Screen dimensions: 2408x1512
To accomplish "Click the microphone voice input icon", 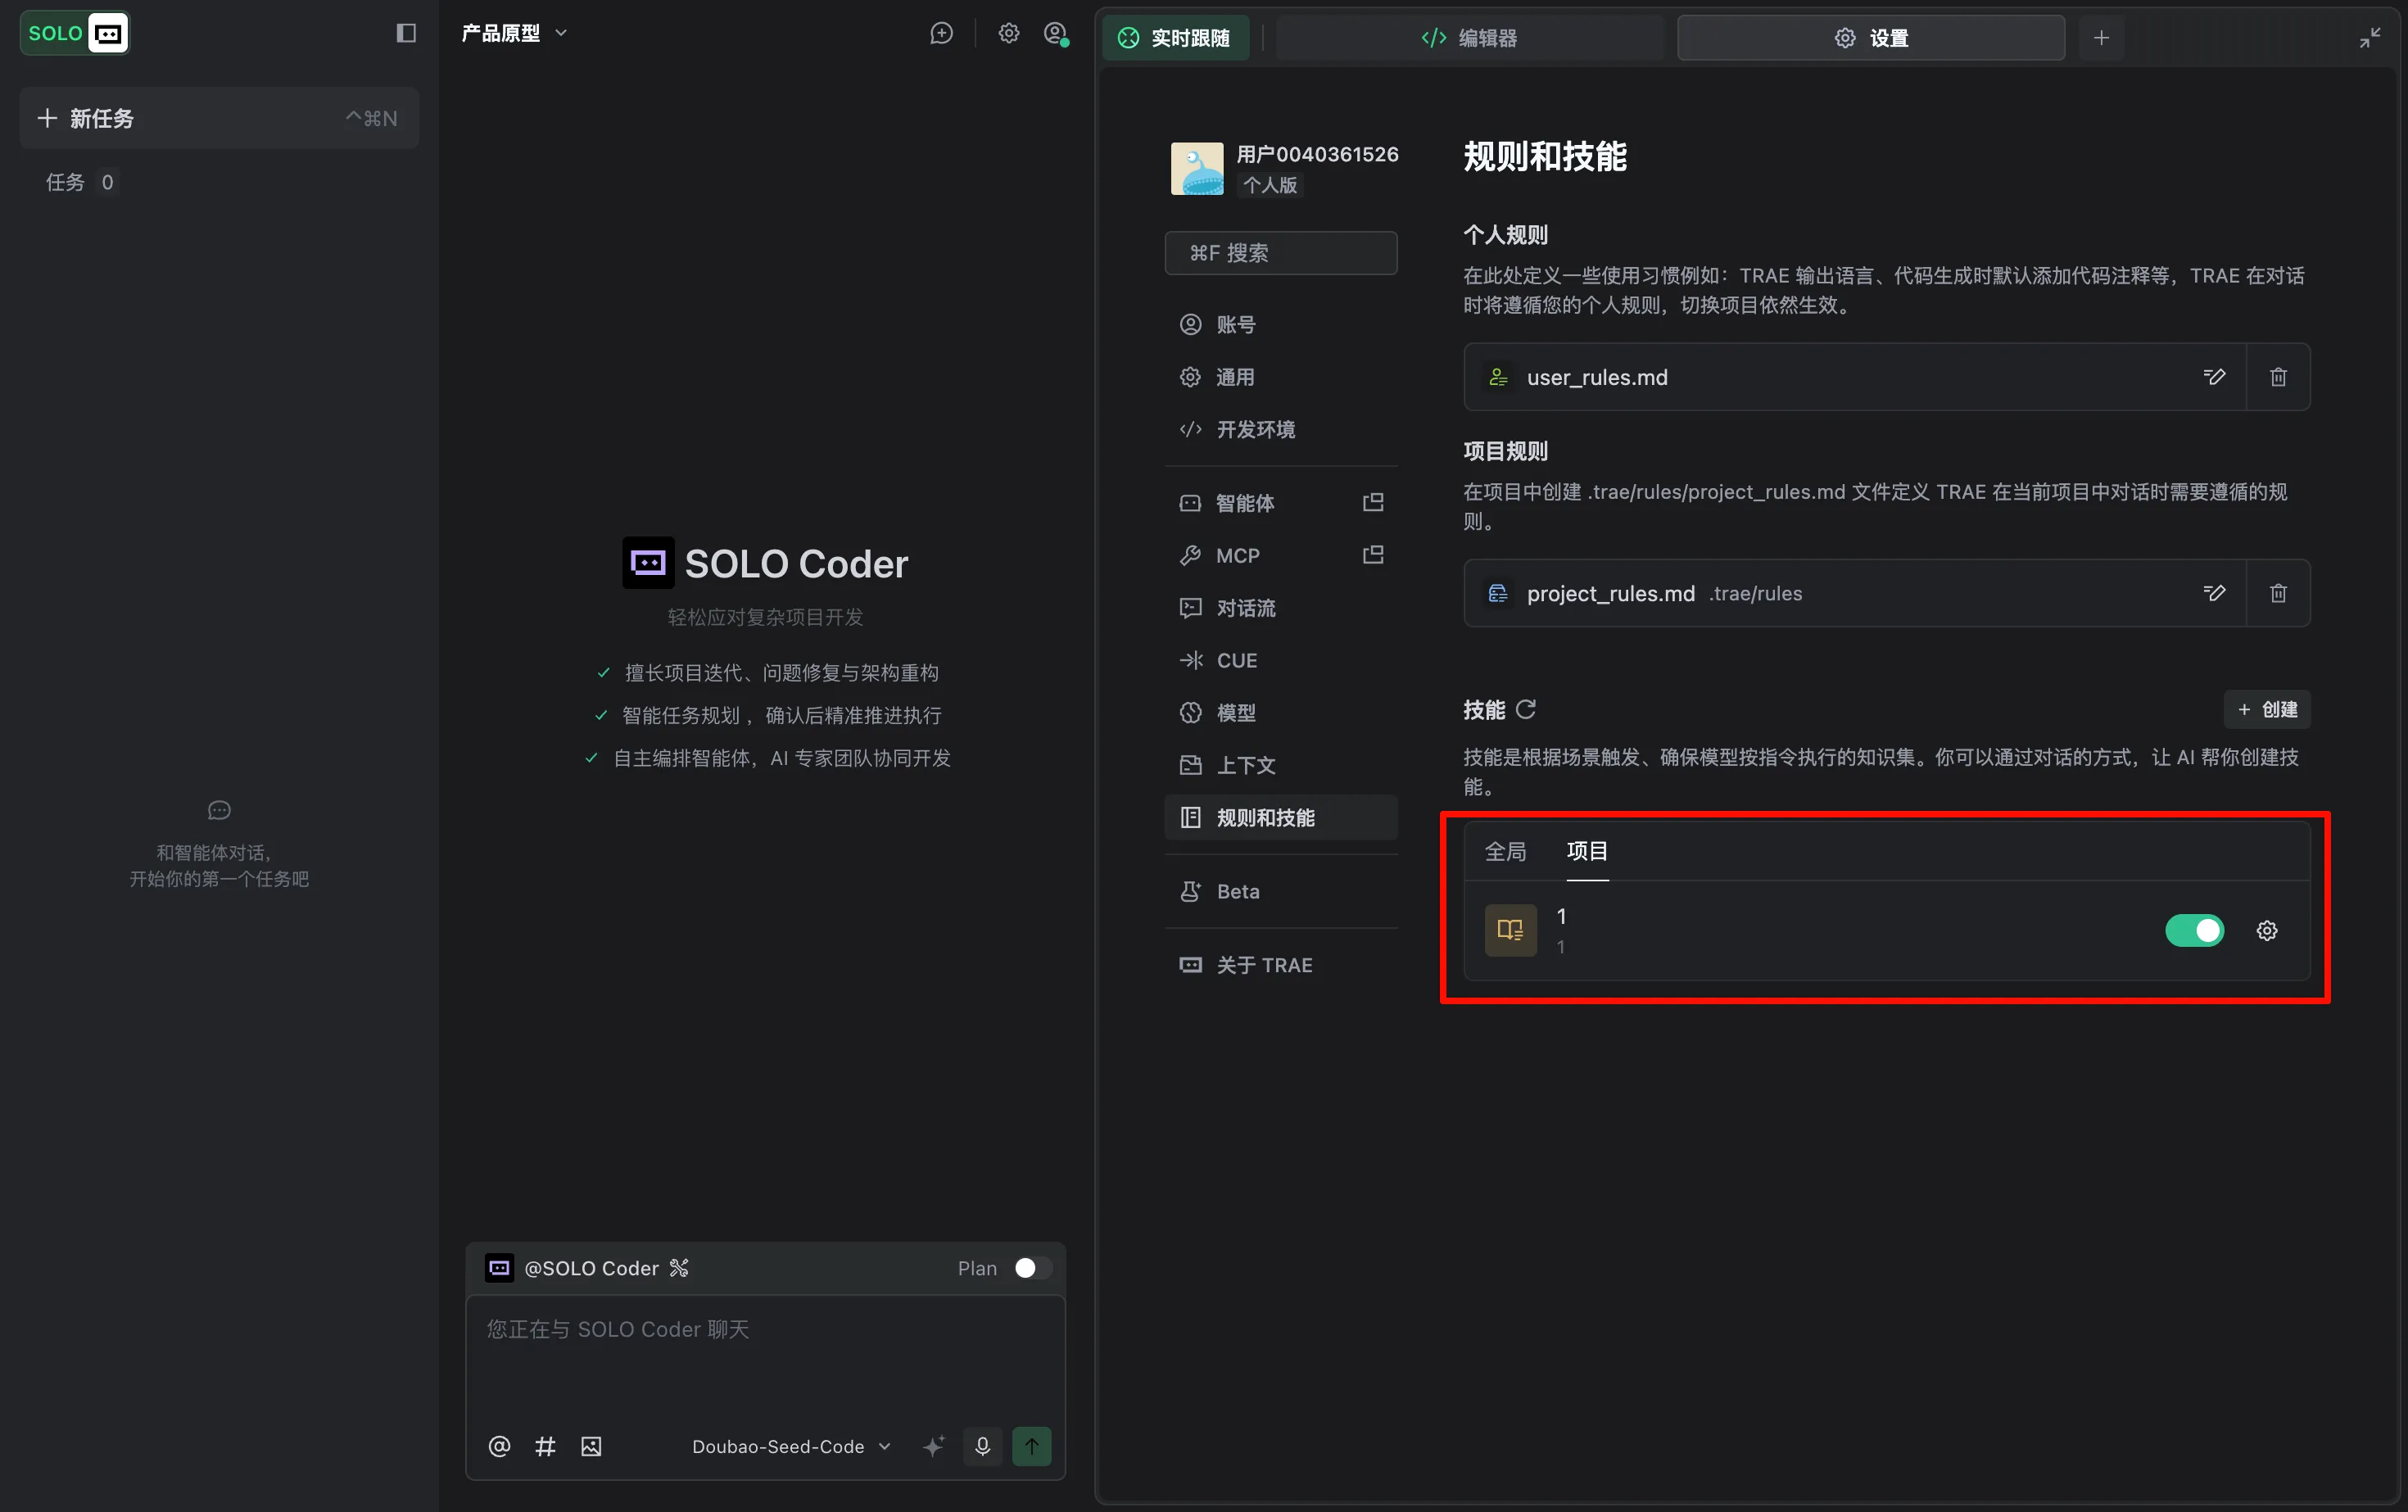I will (x=982, y=1446).
